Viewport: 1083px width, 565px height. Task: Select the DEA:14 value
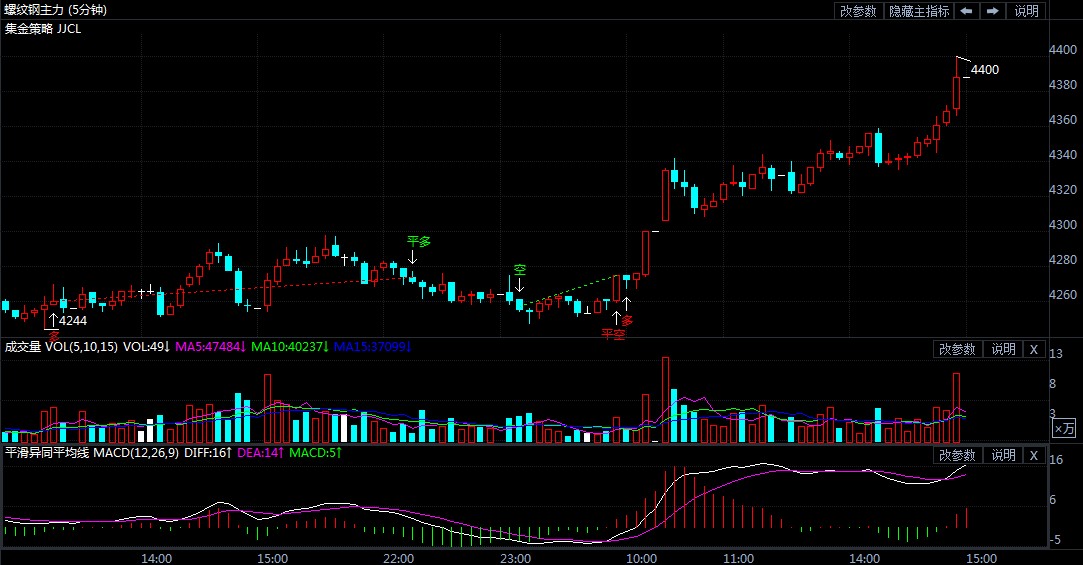pyautogui.click(x=260, y=453)
